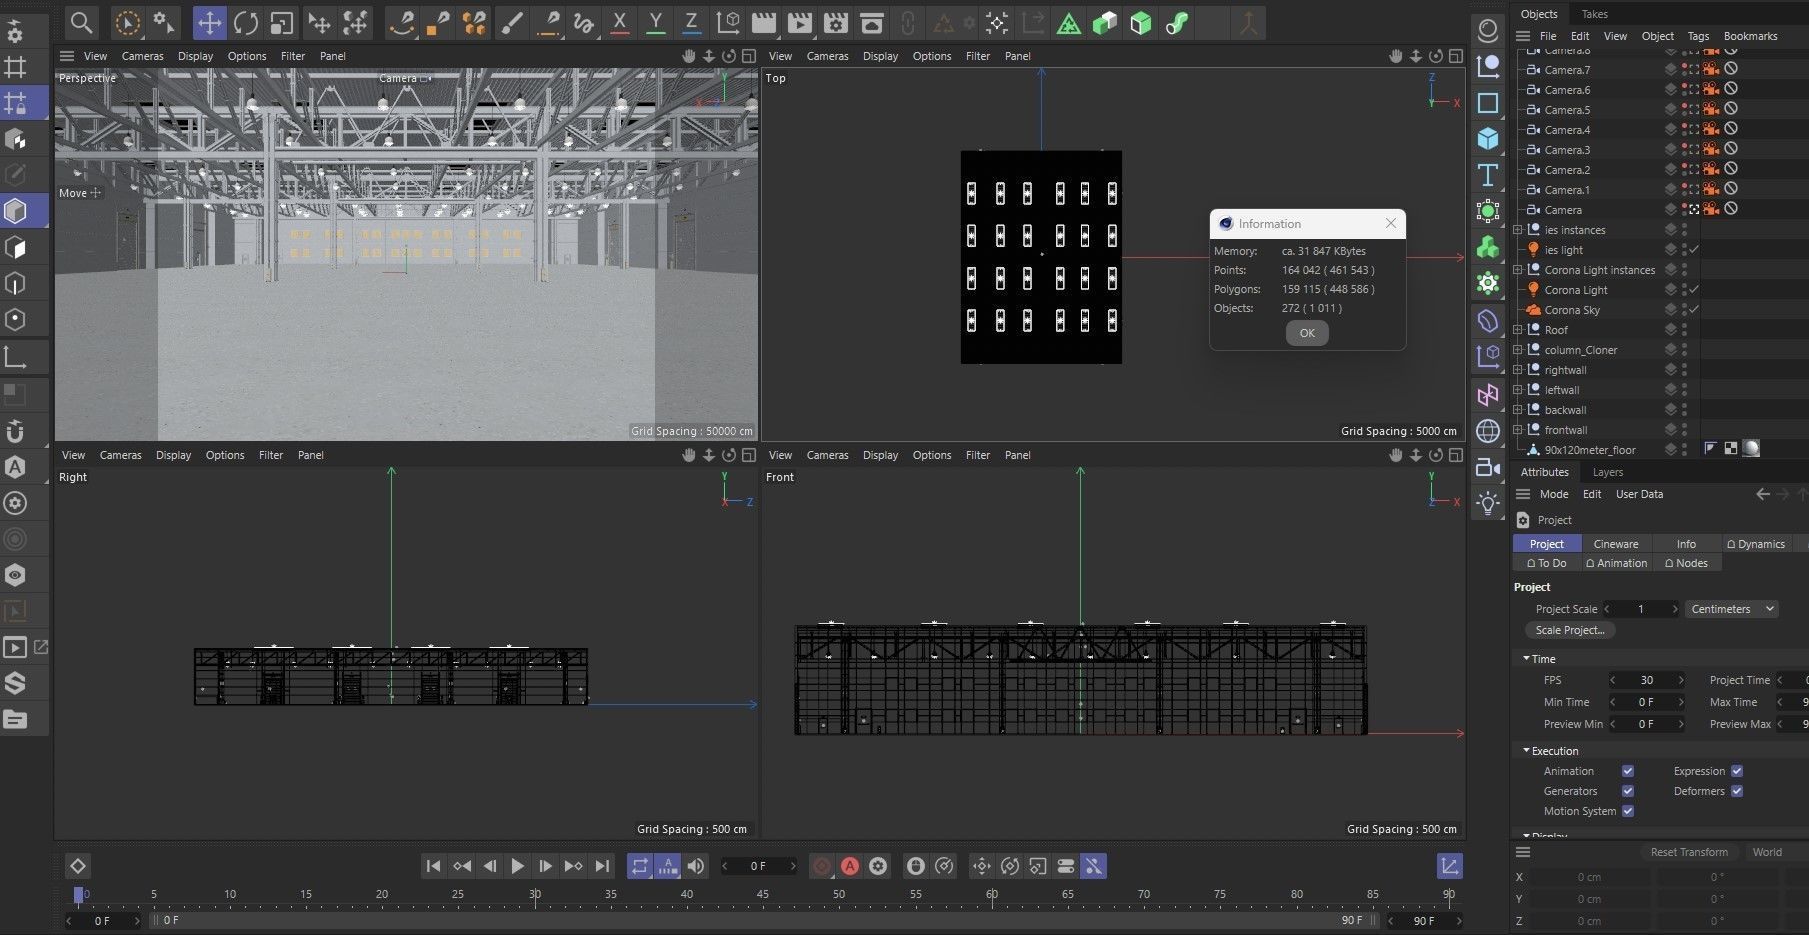The width and height of the screenshot is (1809, 935).
Task: Open the Centimeters unit dropdown
Action: [1732, 609]
